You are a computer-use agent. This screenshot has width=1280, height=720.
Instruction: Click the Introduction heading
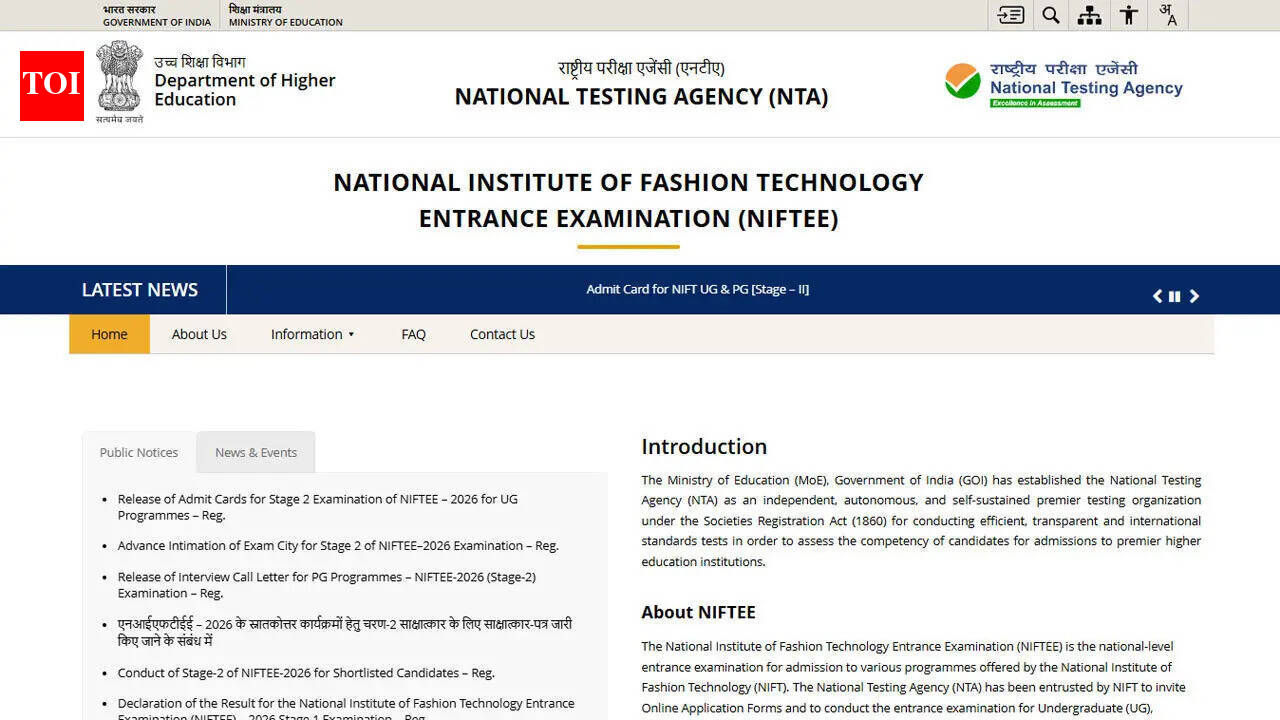pos(704,447)
